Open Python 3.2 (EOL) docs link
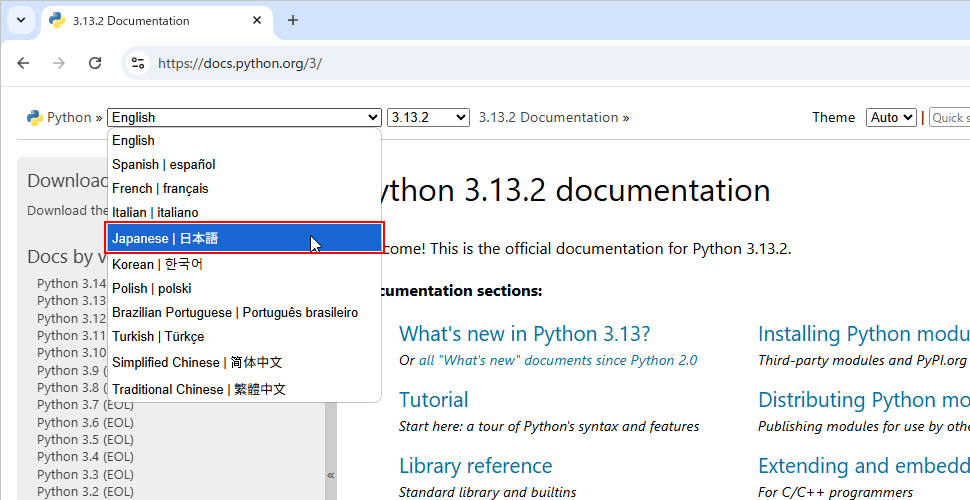The width and height of the screenshot is (970, 500). click(x=85, y=493)
